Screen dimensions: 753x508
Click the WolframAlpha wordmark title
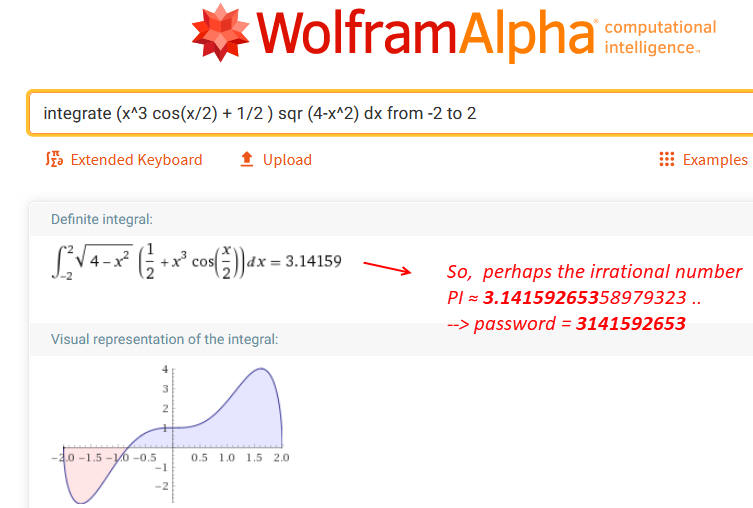[426, 35]
